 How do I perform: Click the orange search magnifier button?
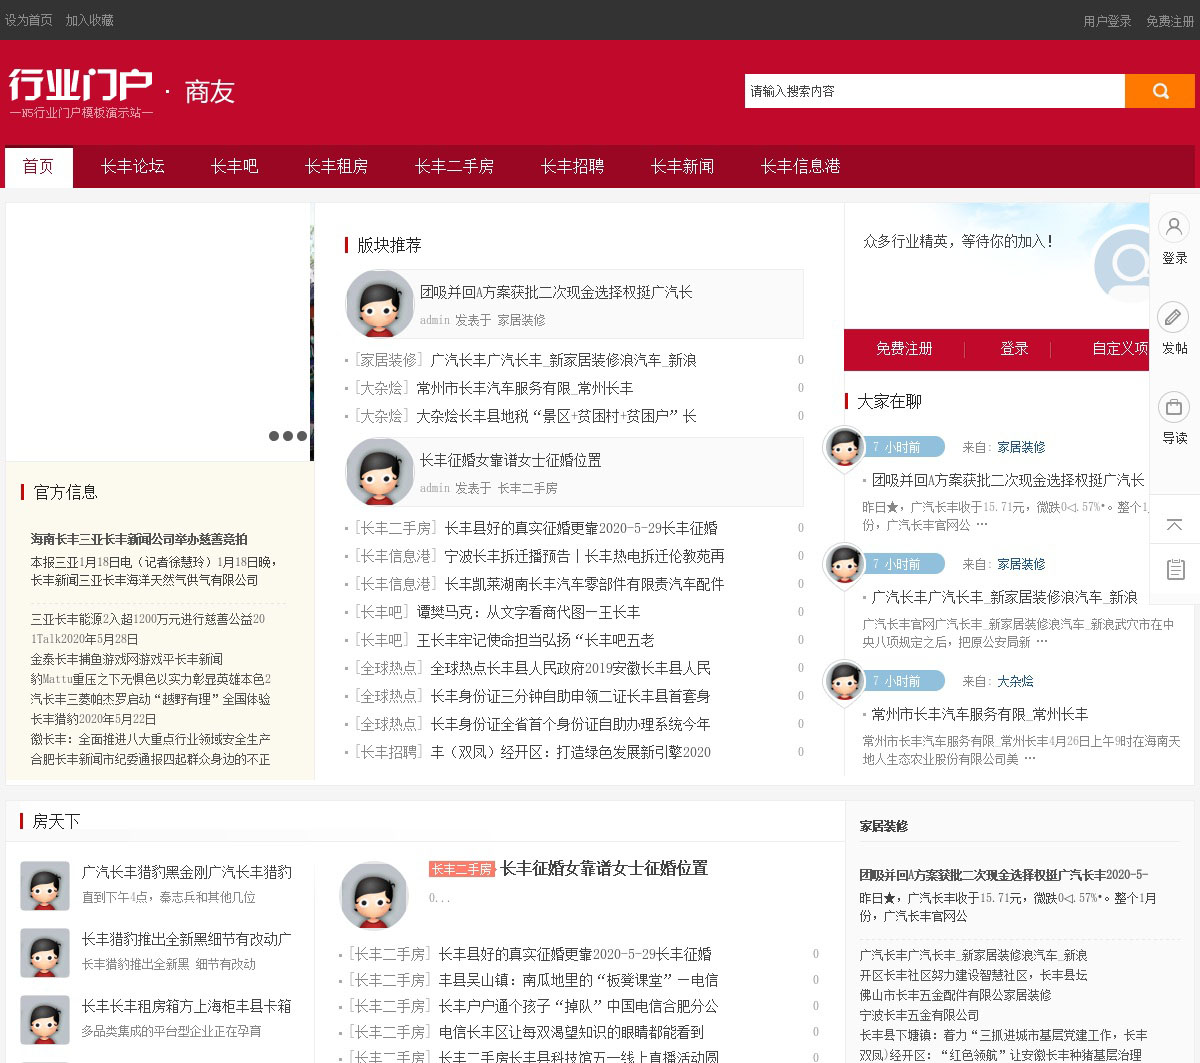1160,91
